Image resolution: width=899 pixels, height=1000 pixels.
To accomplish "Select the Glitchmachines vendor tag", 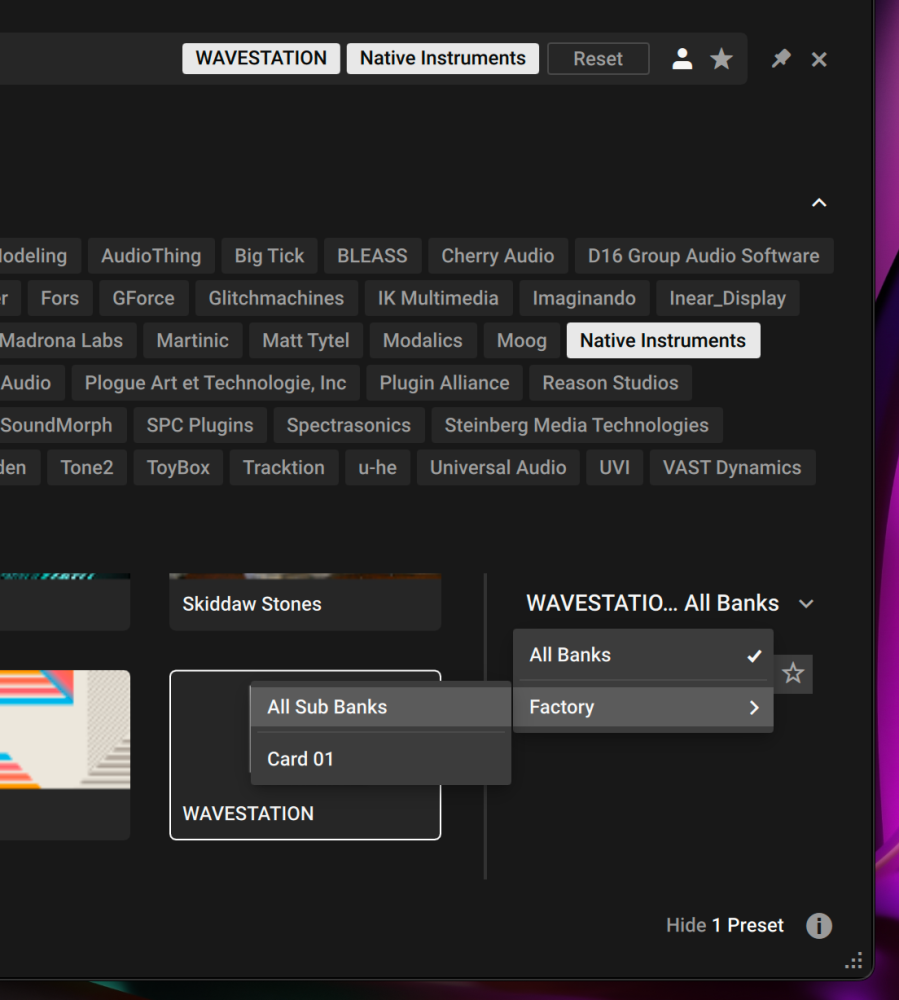I will pos(276,298).
